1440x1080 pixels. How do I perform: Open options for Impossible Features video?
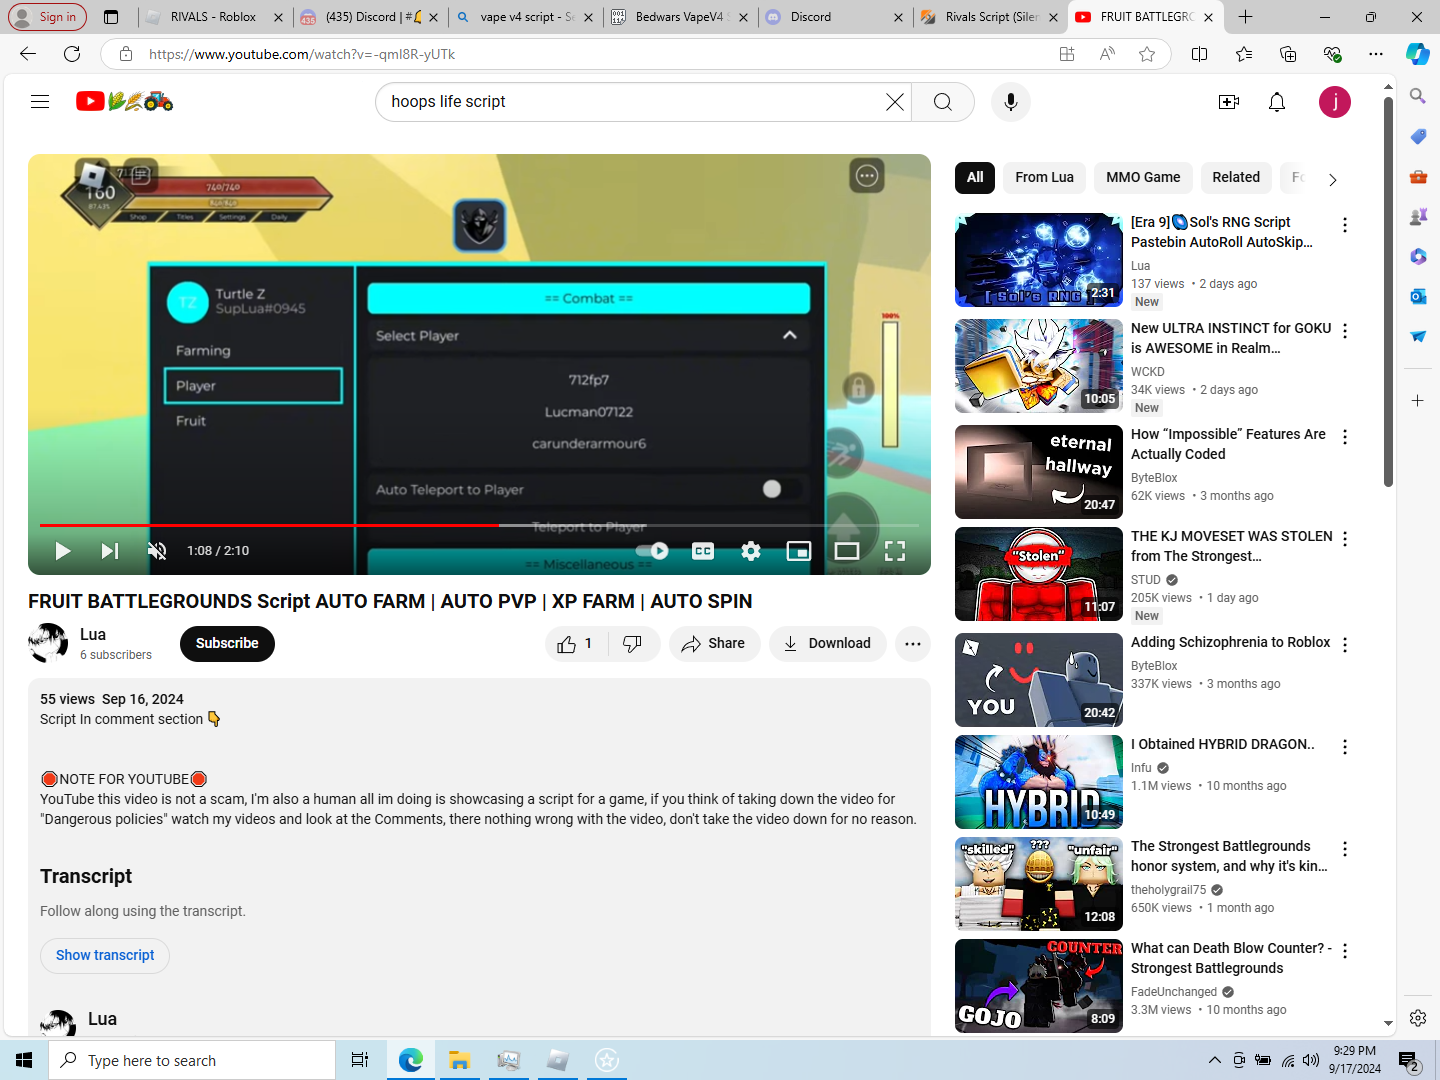click(1345, 437)
